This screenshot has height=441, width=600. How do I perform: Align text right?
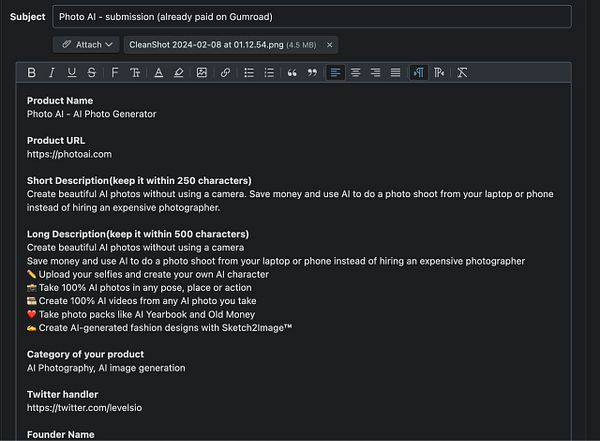pos(375,72)
